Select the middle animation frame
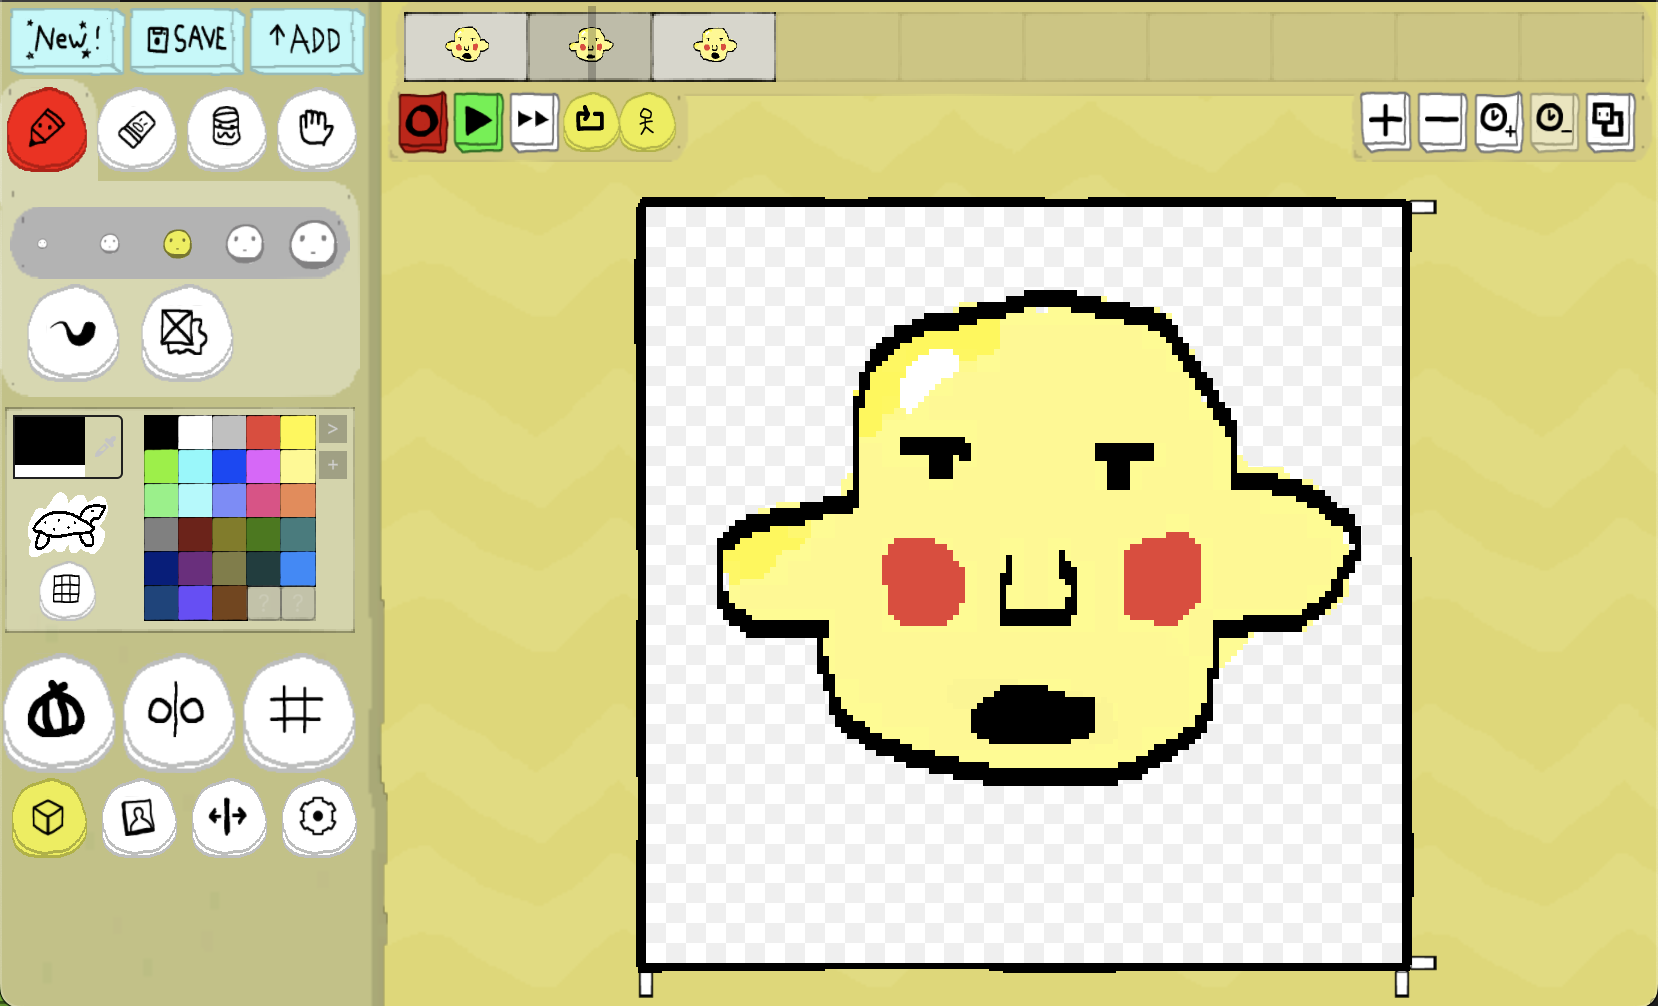 pos(590,45)
